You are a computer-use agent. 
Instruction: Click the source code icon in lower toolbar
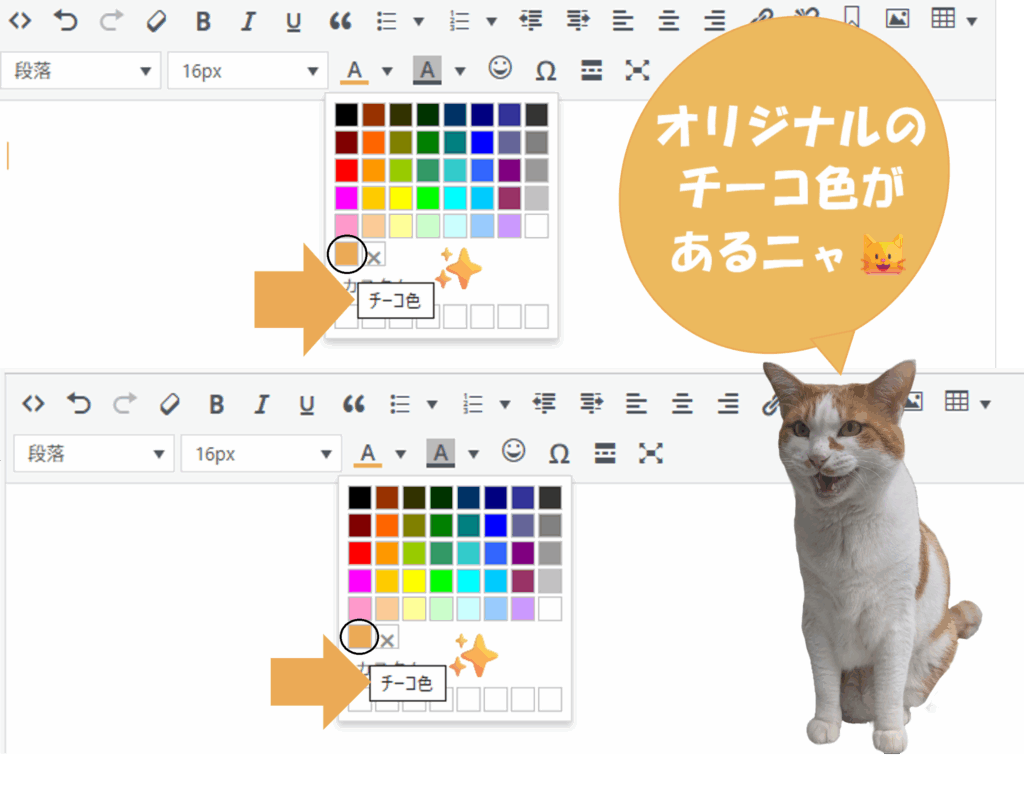click(34, 403)
